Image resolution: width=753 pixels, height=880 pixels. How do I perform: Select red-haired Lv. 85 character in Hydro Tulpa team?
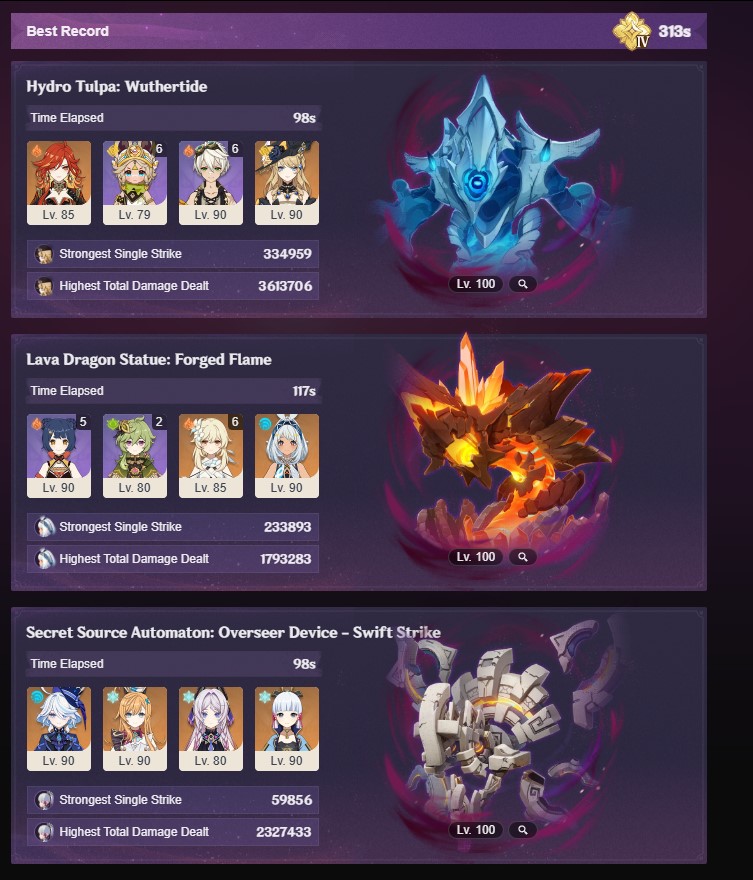pyautogui.click(x=59, y=183)
